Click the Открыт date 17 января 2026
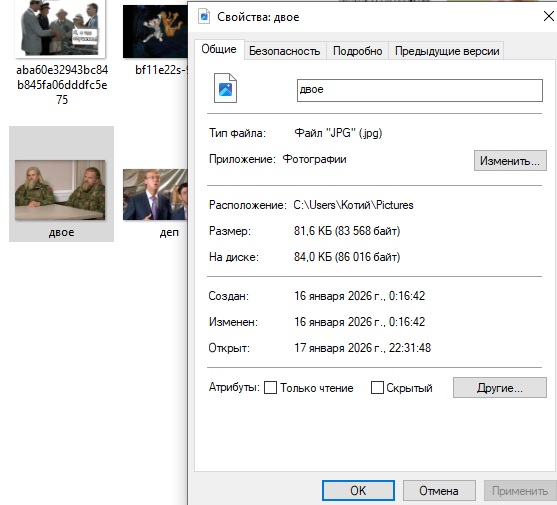 point(362,348)
